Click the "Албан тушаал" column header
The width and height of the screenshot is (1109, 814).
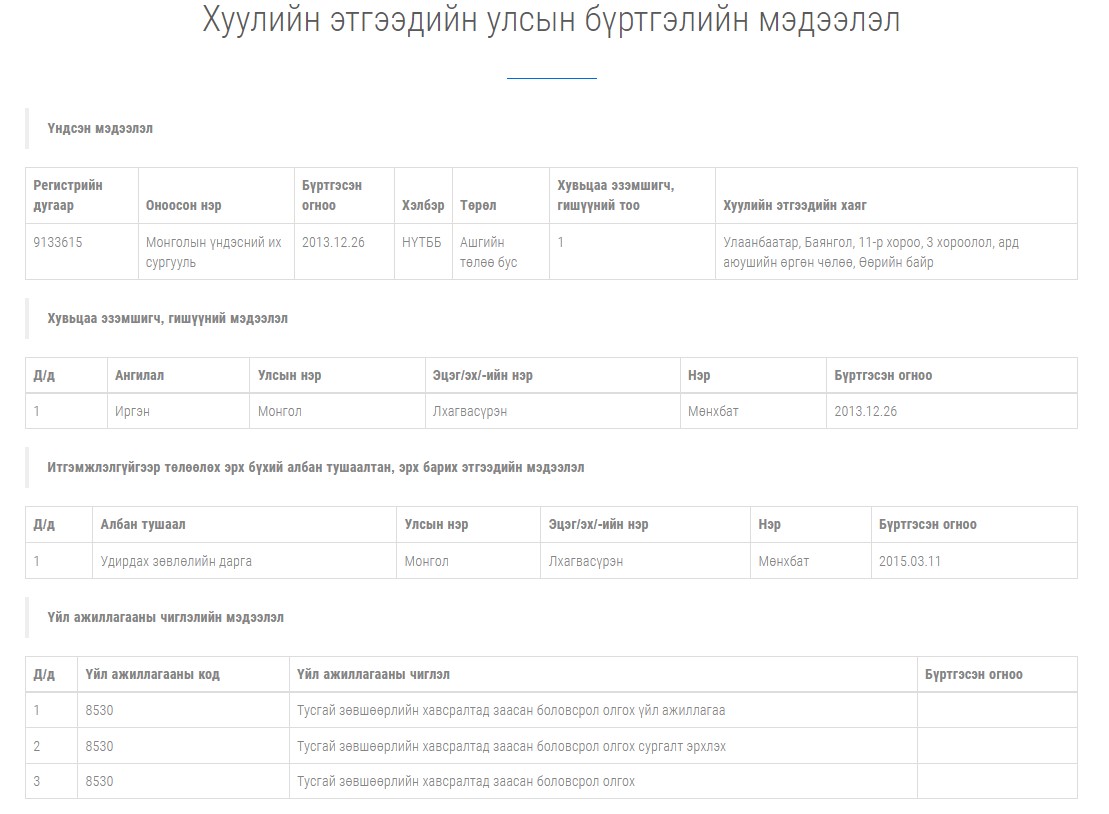[x=143, y=524]
